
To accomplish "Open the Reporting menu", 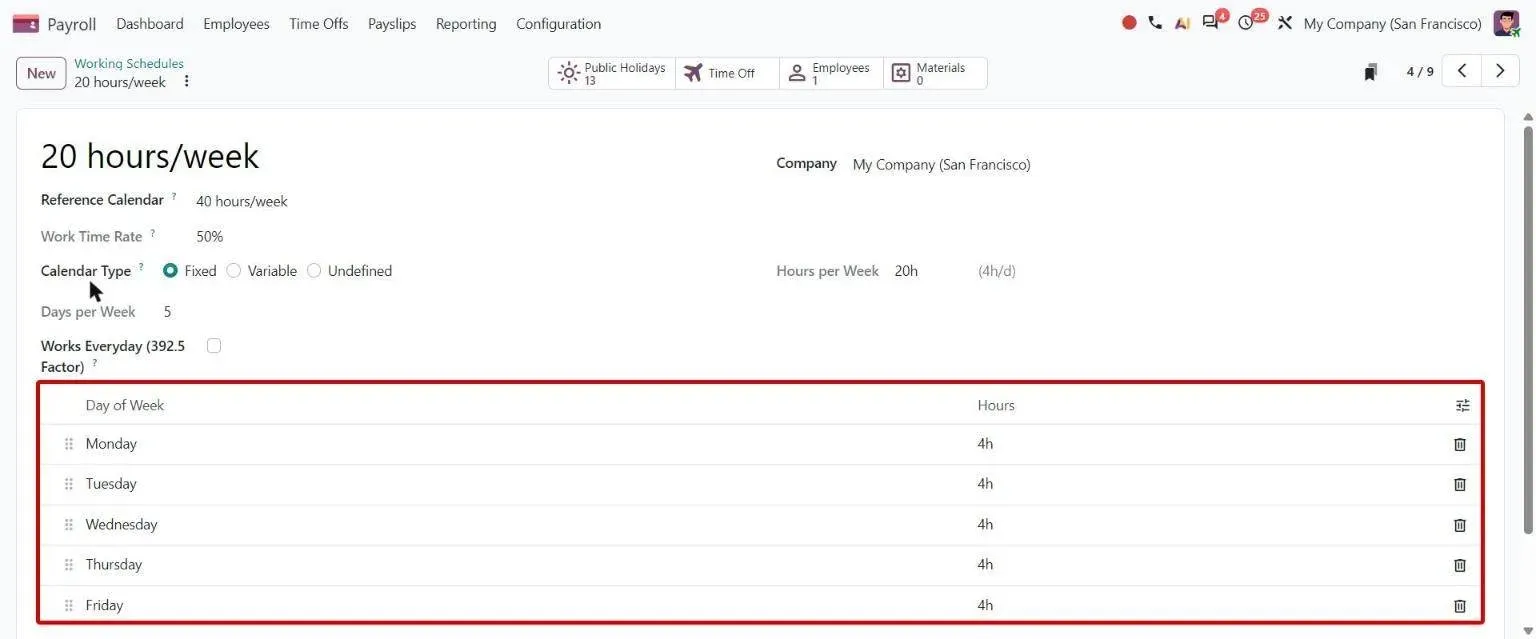I will tap(466, 24).
